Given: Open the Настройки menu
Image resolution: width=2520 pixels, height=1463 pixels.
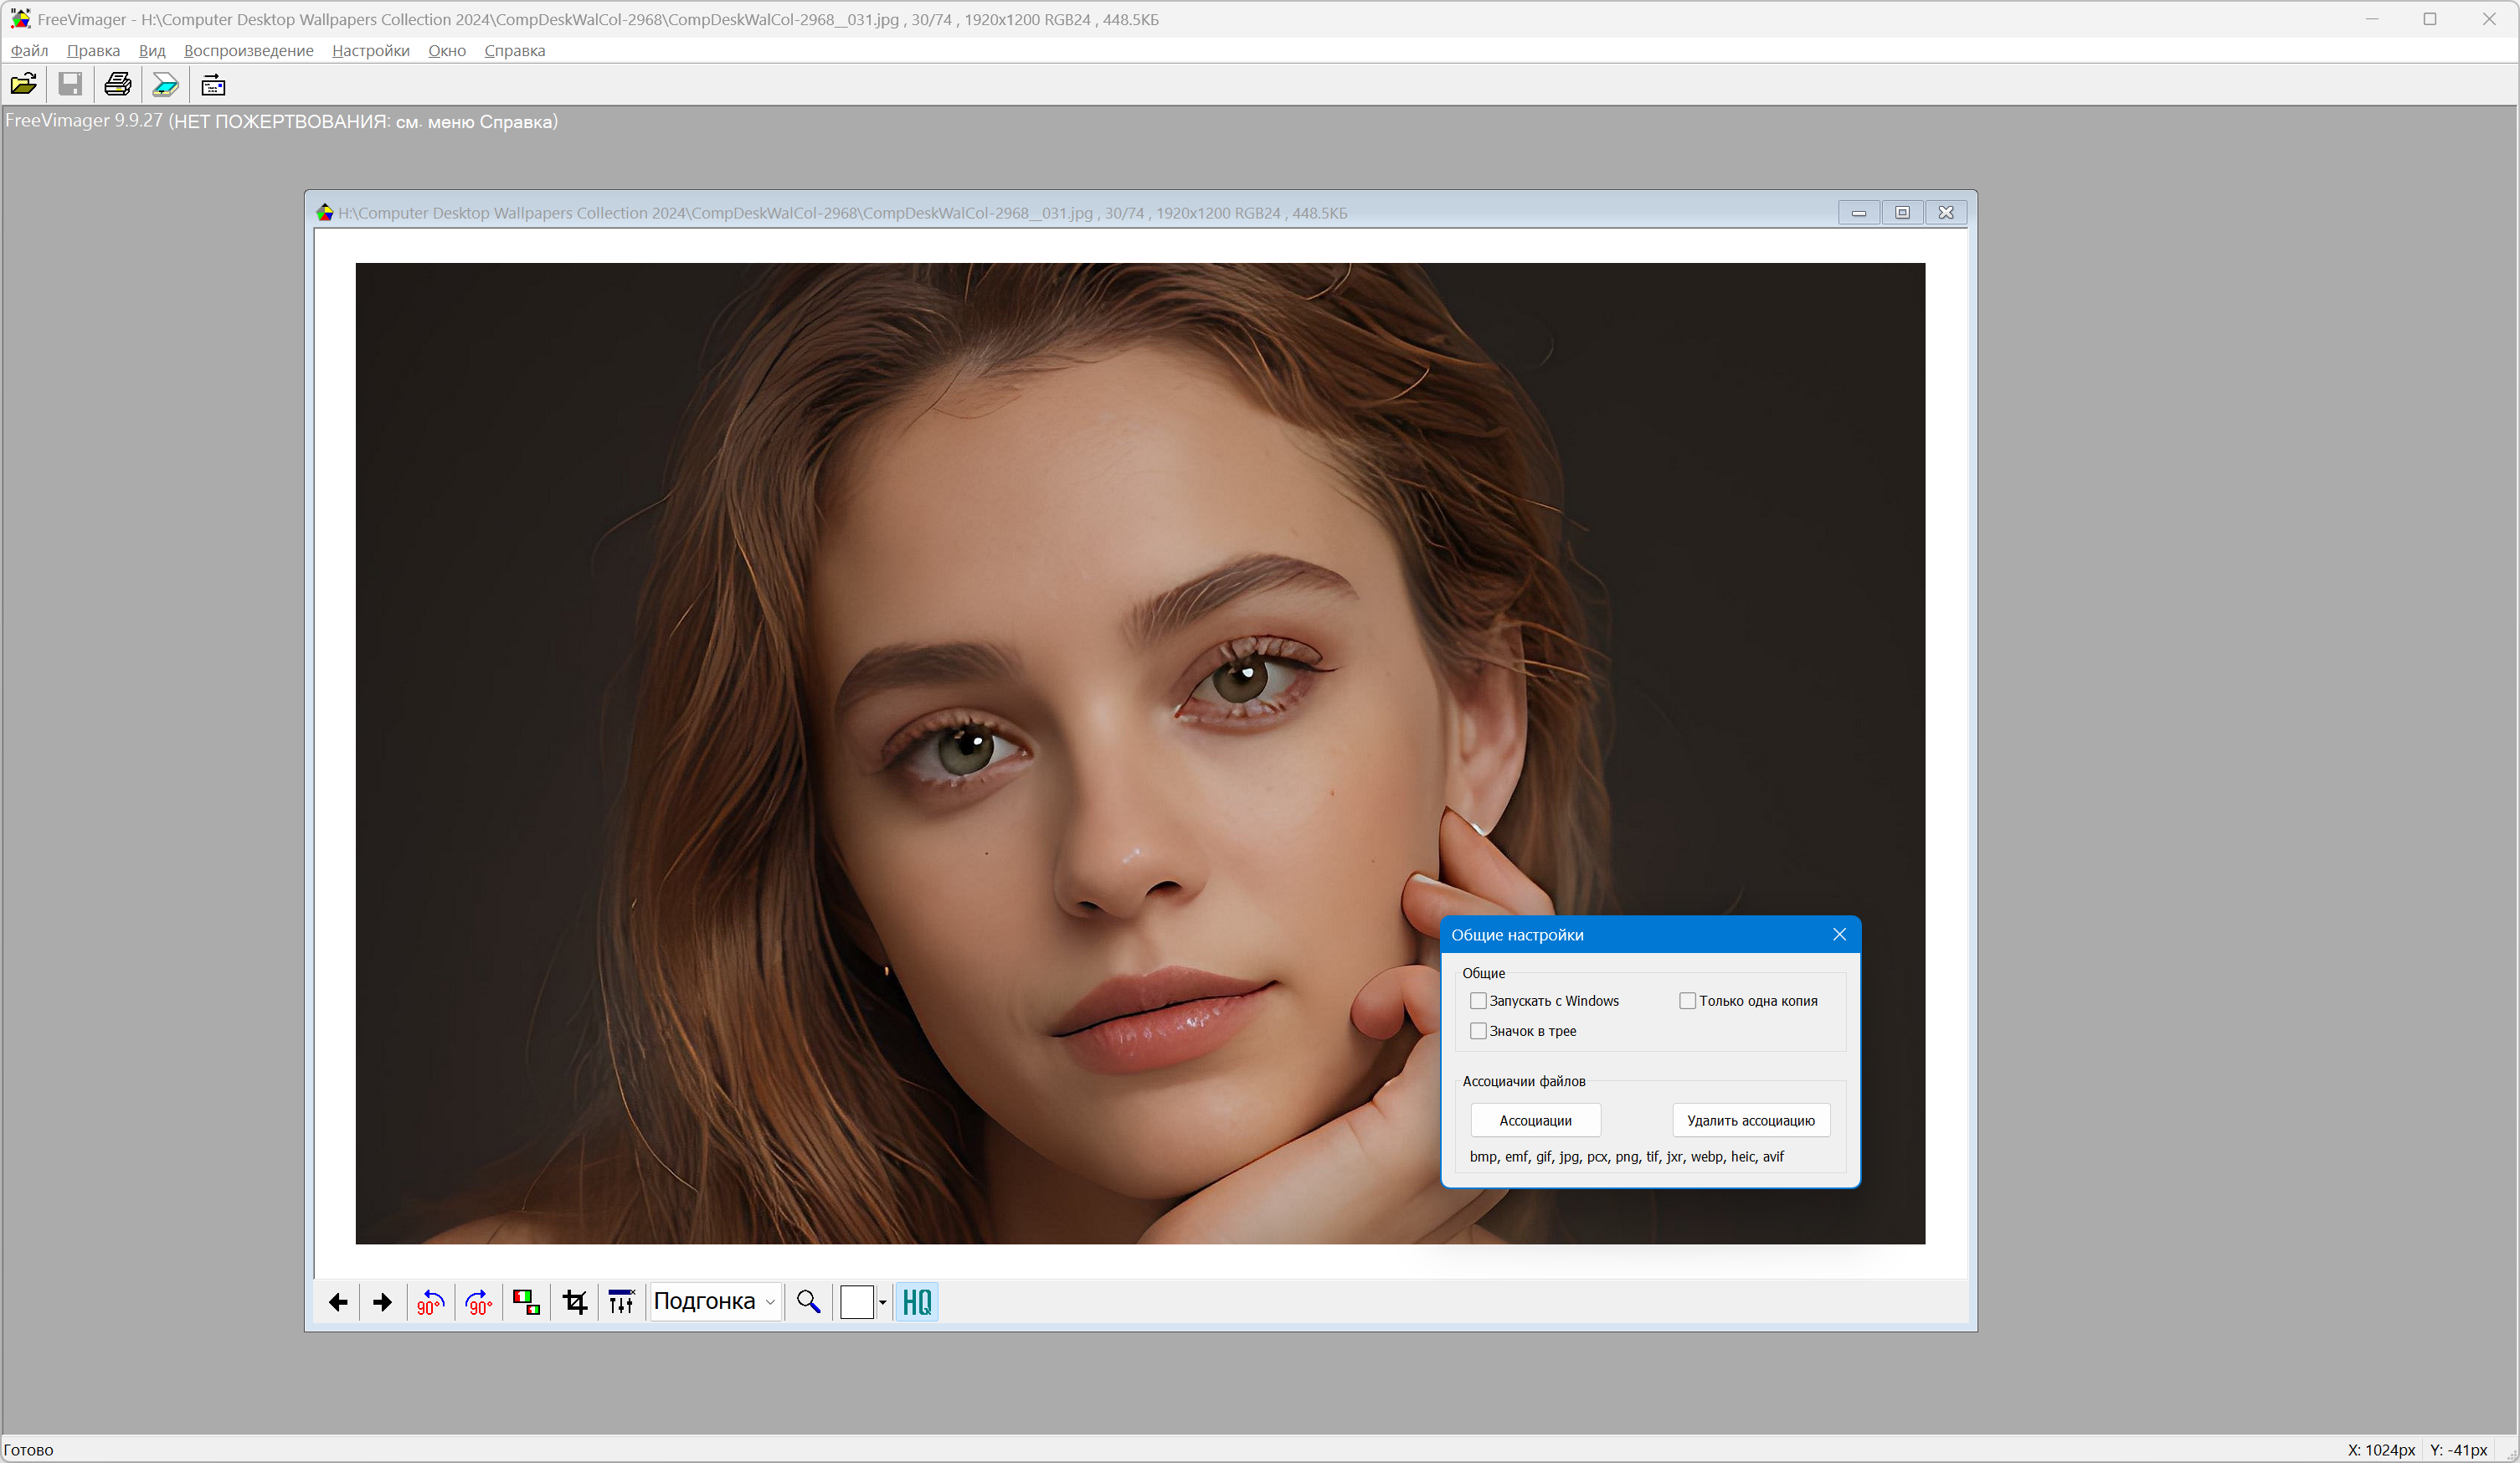Looking at the screenshot, I should 370,51.
